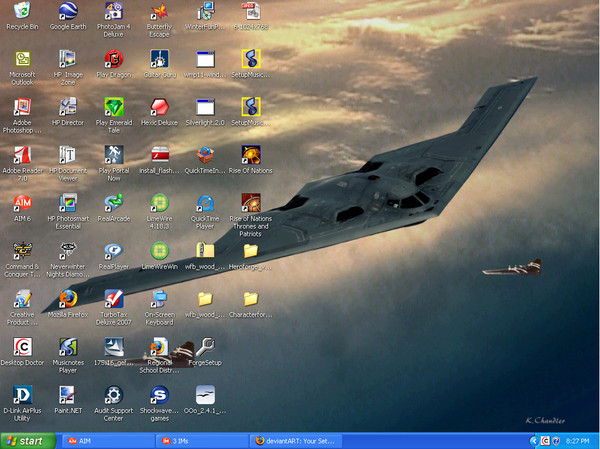The image size is (600, 449).
Task: Select the Musicnotes Player icon
Action: pos(68,347)
